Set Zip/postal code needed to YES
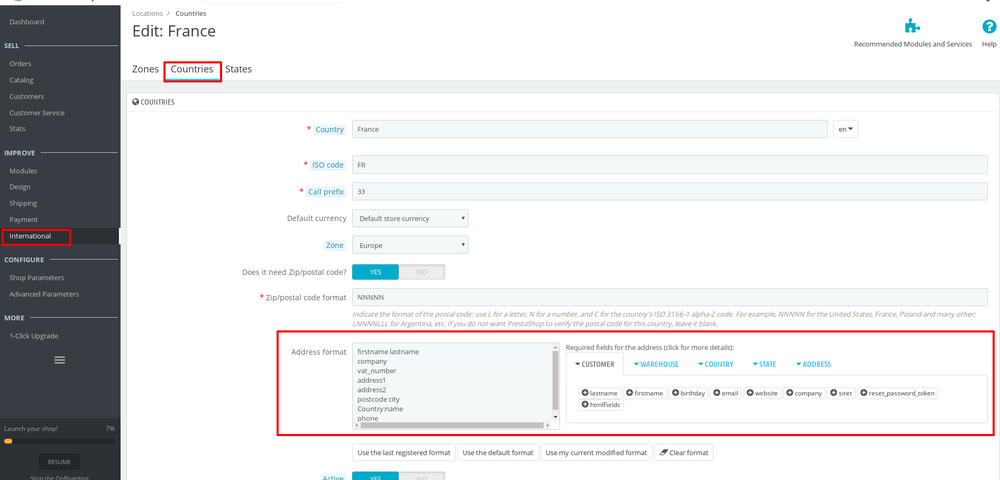 [376, 272]
